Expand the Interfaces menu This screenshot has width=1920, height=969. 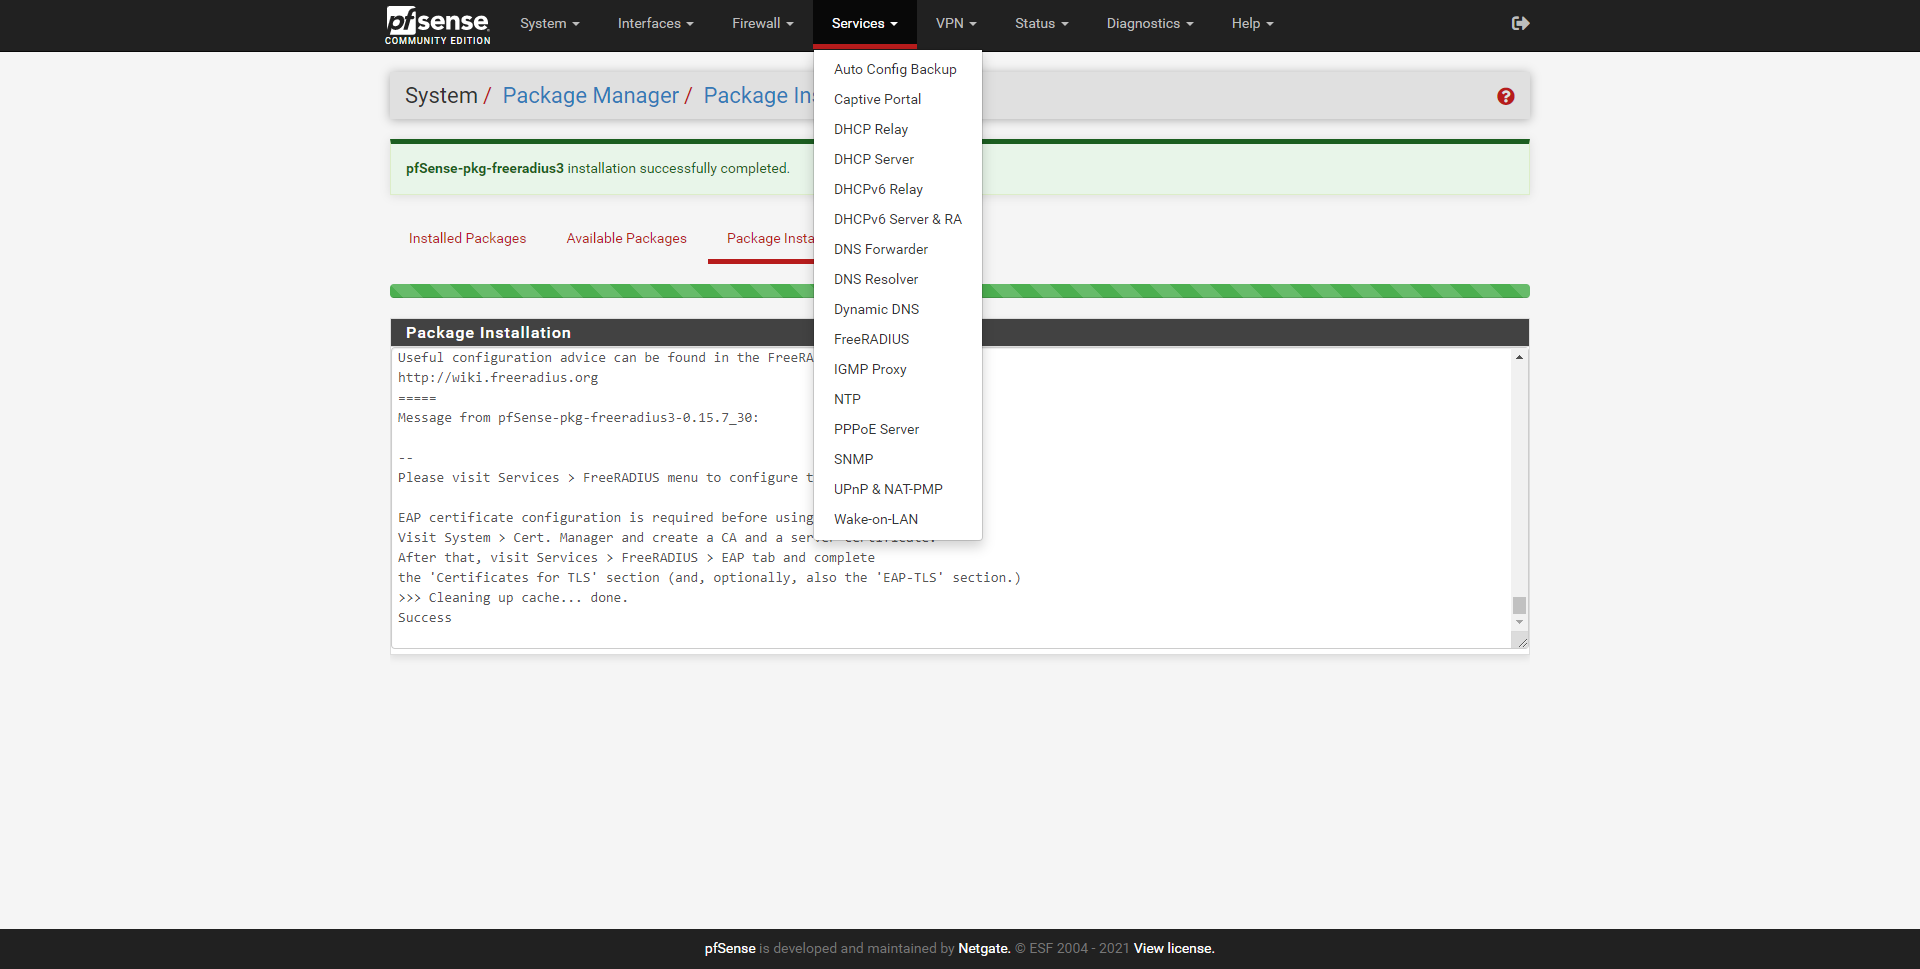pos(655,23)
